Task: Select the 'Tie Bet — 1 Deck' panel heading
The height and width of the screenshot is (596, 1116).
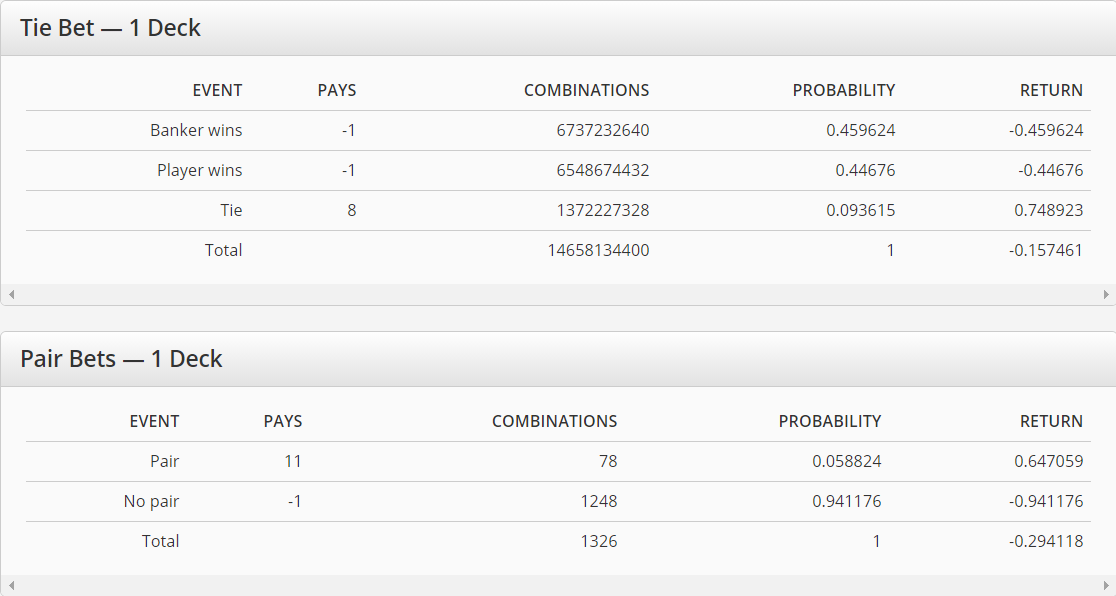Action: [111, 28]
